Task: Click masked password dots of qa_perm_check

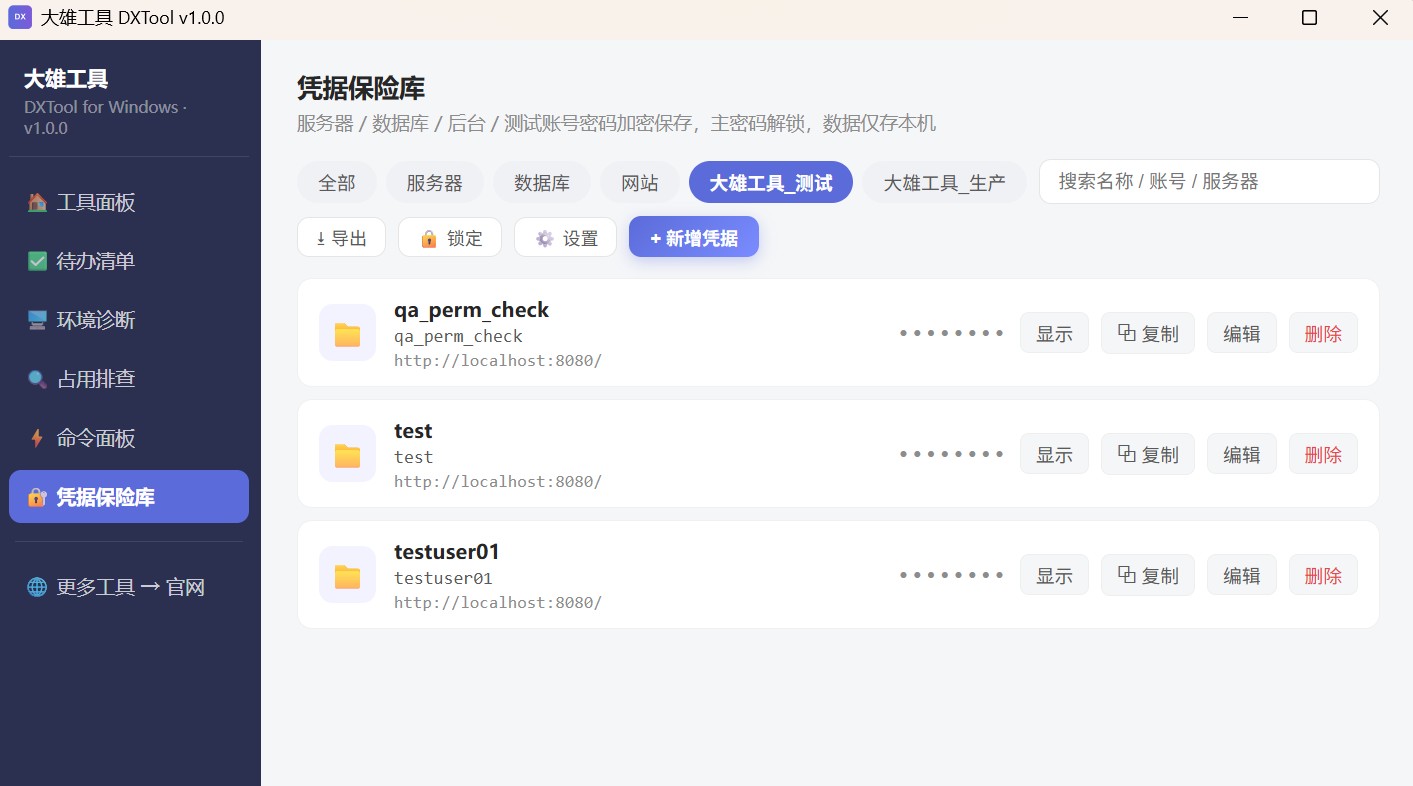Action: (x=951, y=333)
